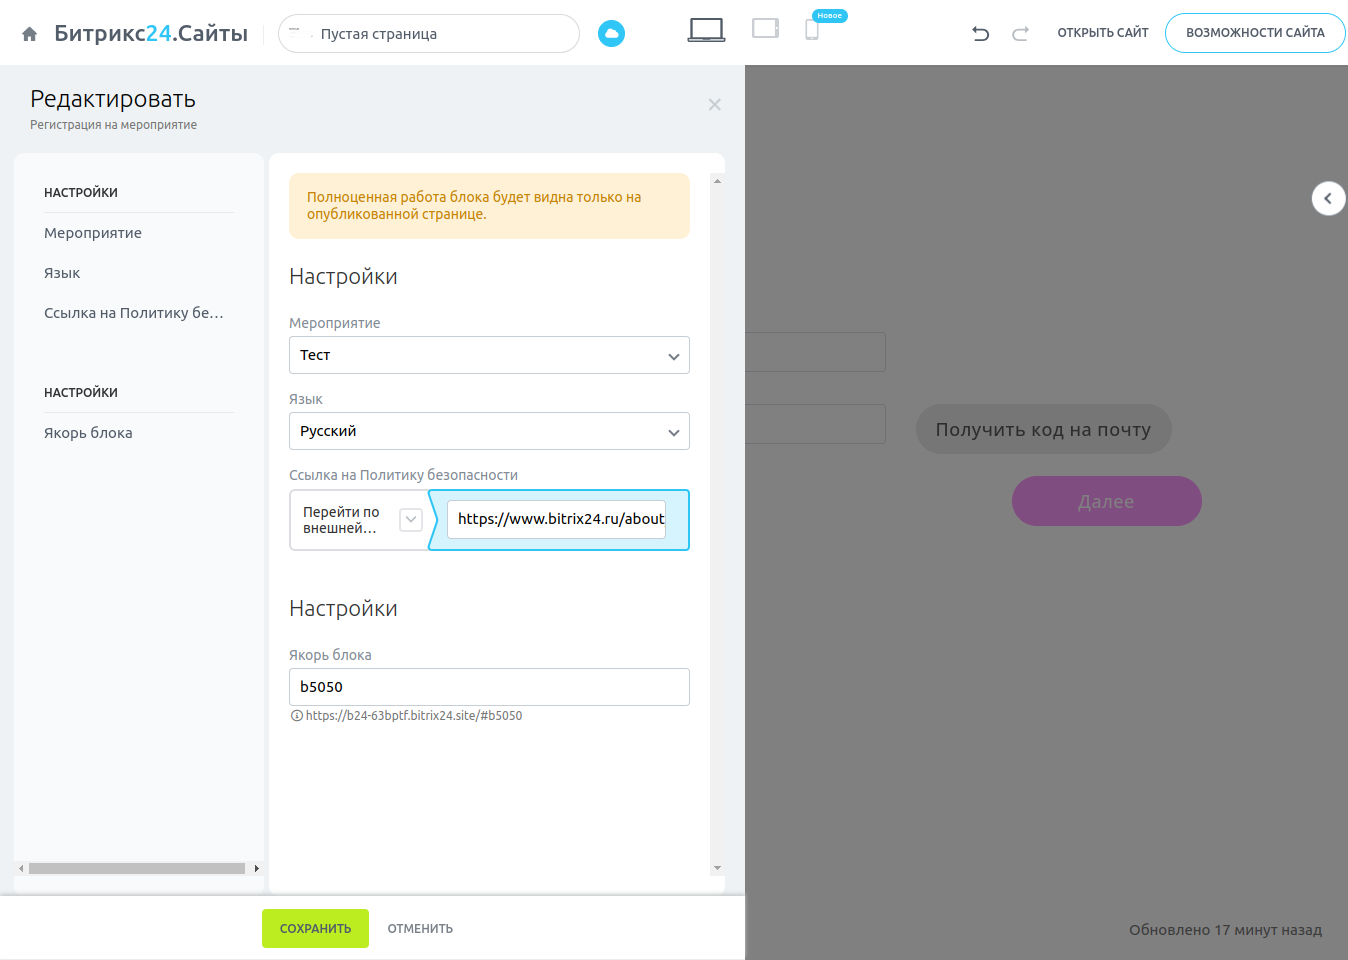Click the Якорь блока input field
This screenshot has width=1348, height=960.
[489, 687]
